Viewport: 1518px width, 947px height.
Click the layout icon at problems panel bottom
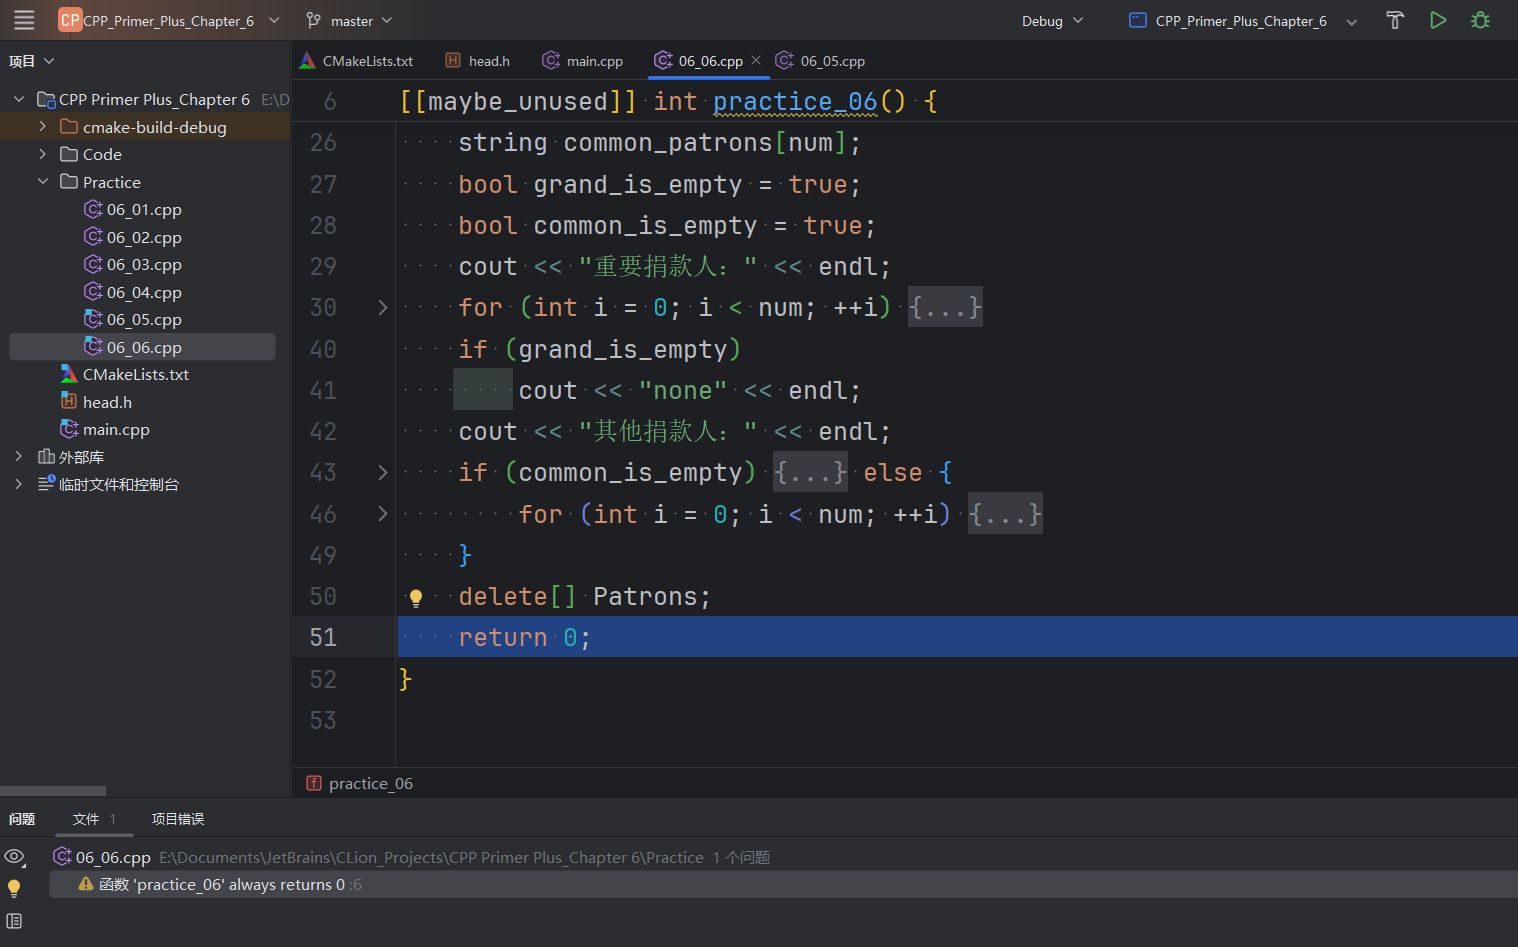[14, 921]
